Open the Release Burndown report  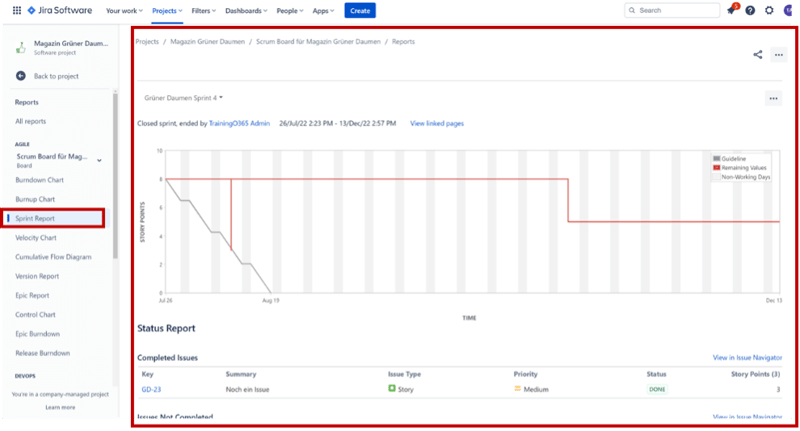coord(42,353)
